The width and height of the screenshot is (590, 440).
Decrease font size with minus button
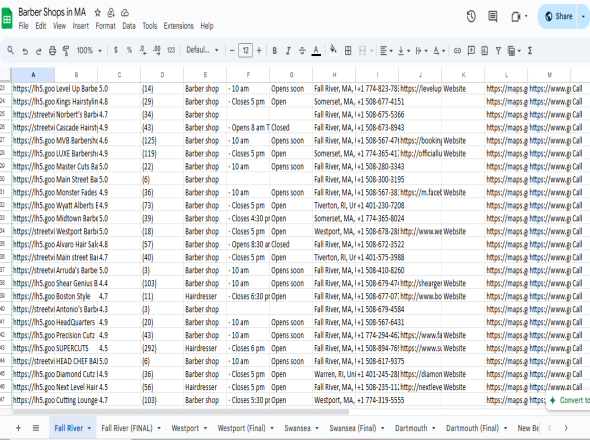click(232, 50)
